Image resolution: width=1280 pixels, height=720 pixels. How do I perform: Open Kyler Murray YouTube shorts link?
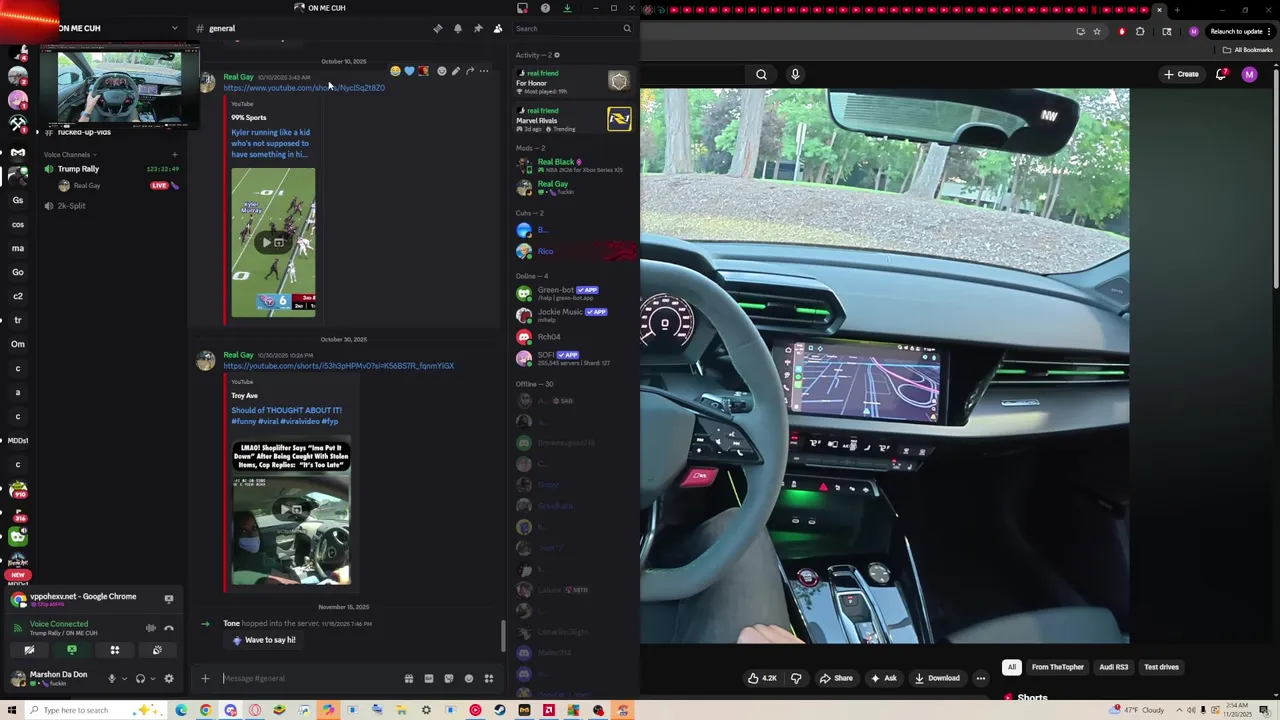(x=304, y=88)
